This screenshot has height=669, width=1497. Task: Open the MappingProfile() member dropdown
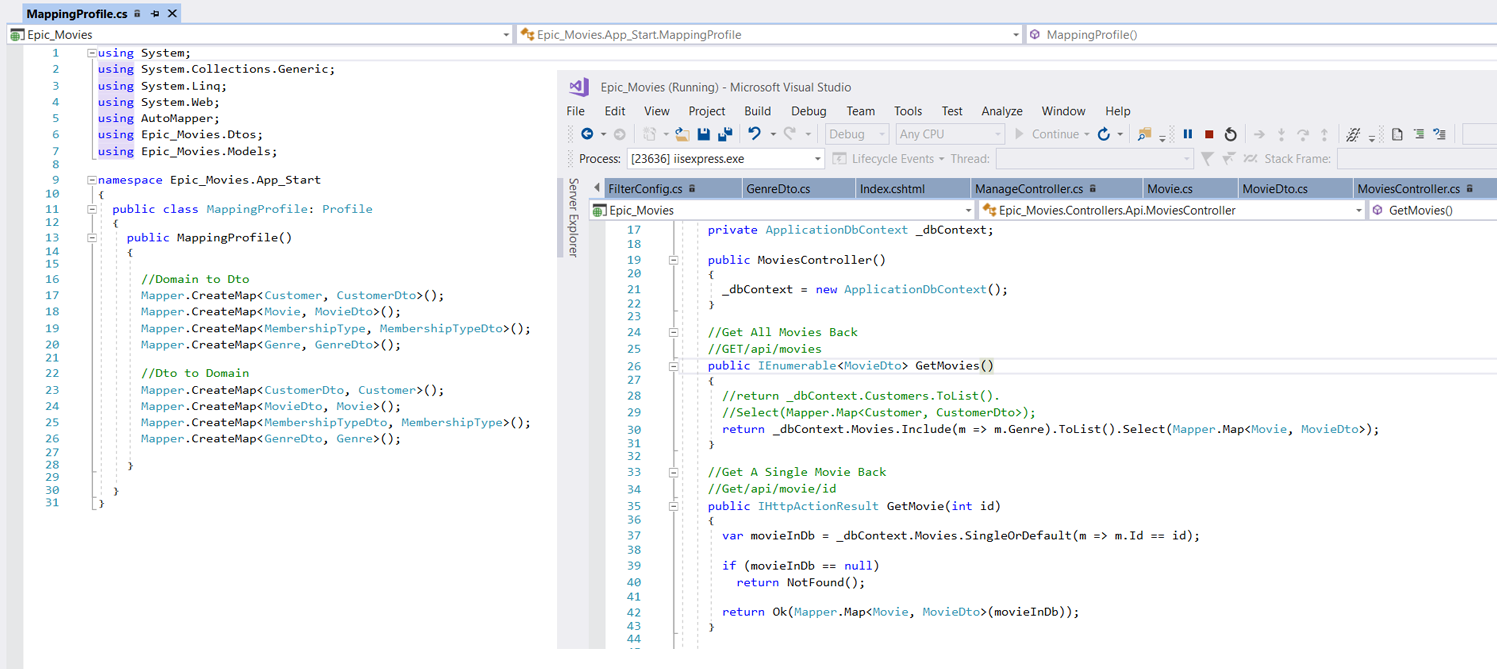(x=1261, y=34)
